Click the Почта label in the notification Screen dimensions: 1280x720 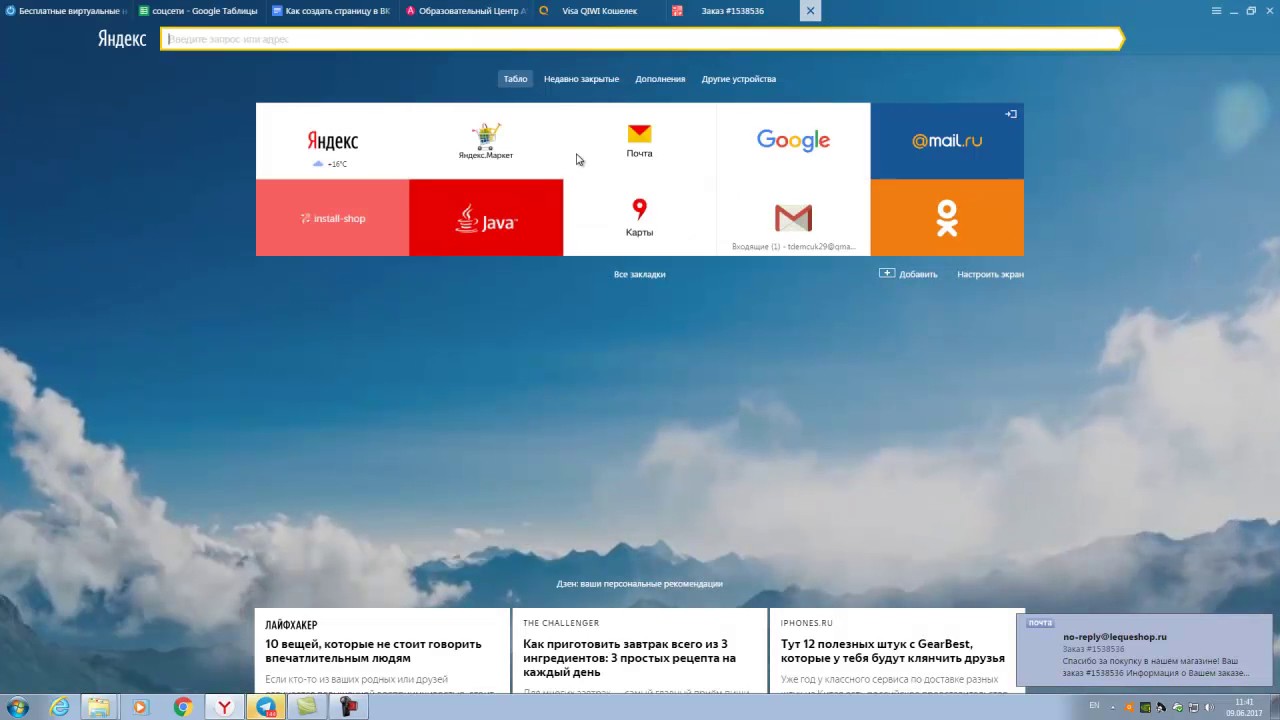[x=1040, y=623]
